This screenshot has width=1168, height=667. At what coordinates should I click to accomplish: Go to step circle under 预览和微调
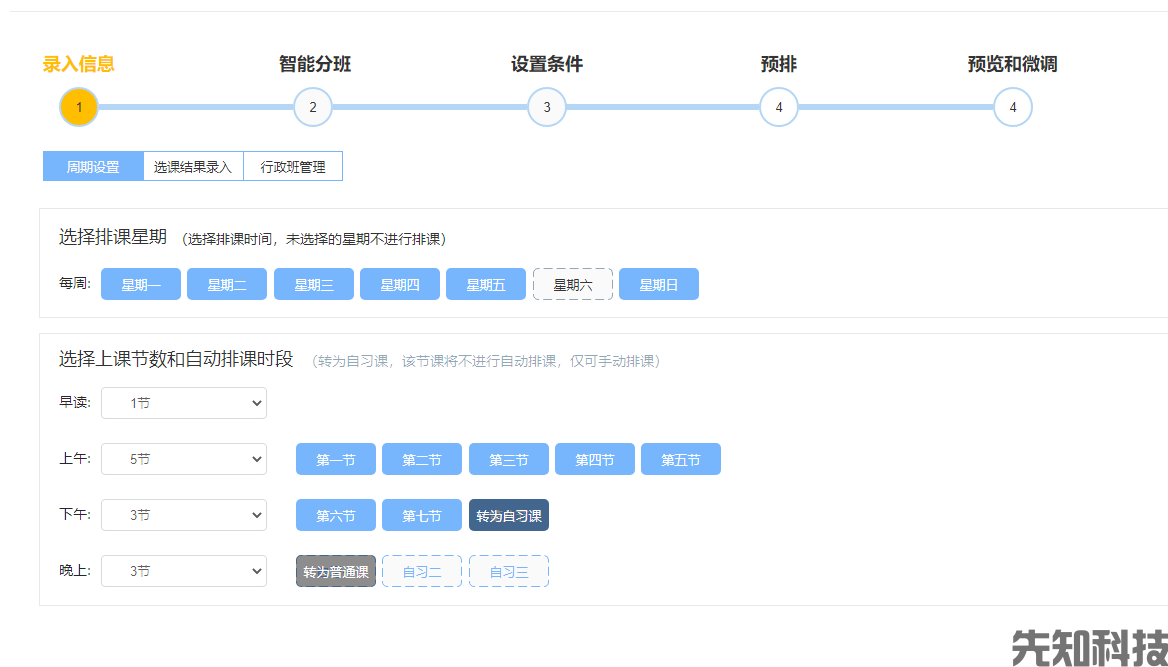(1013, 107)
